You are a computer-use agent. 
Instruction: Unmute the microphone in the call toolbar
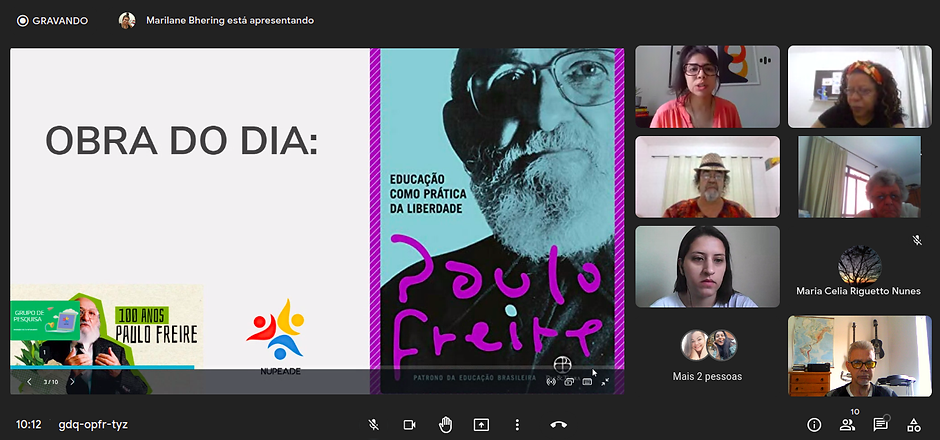[373, 425]
